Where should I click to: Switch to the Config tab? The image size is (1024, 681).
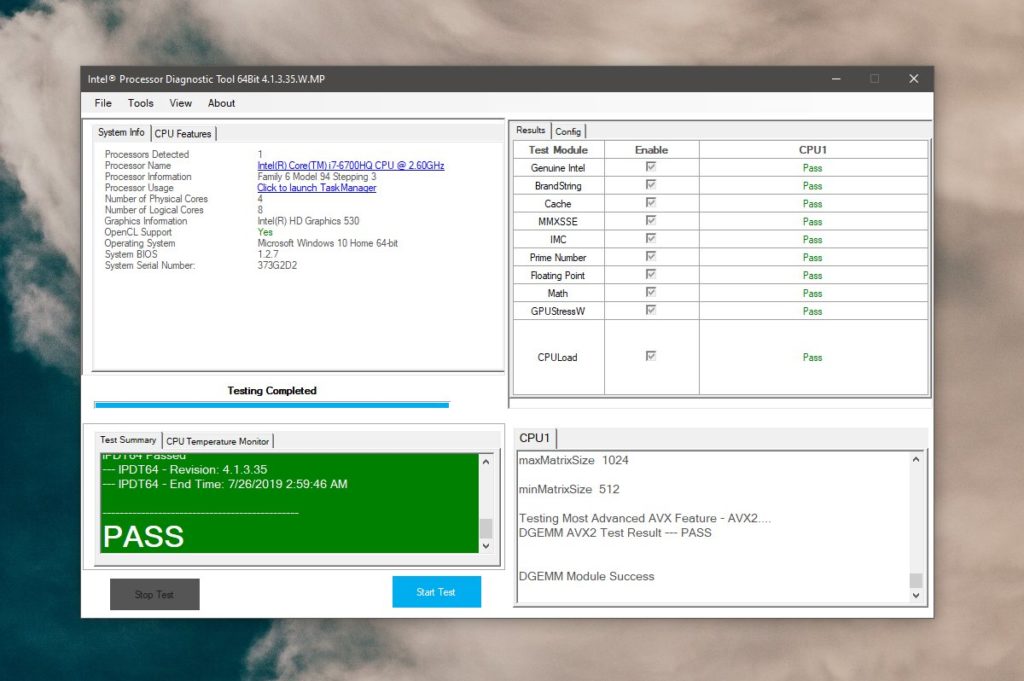(568, 130)
